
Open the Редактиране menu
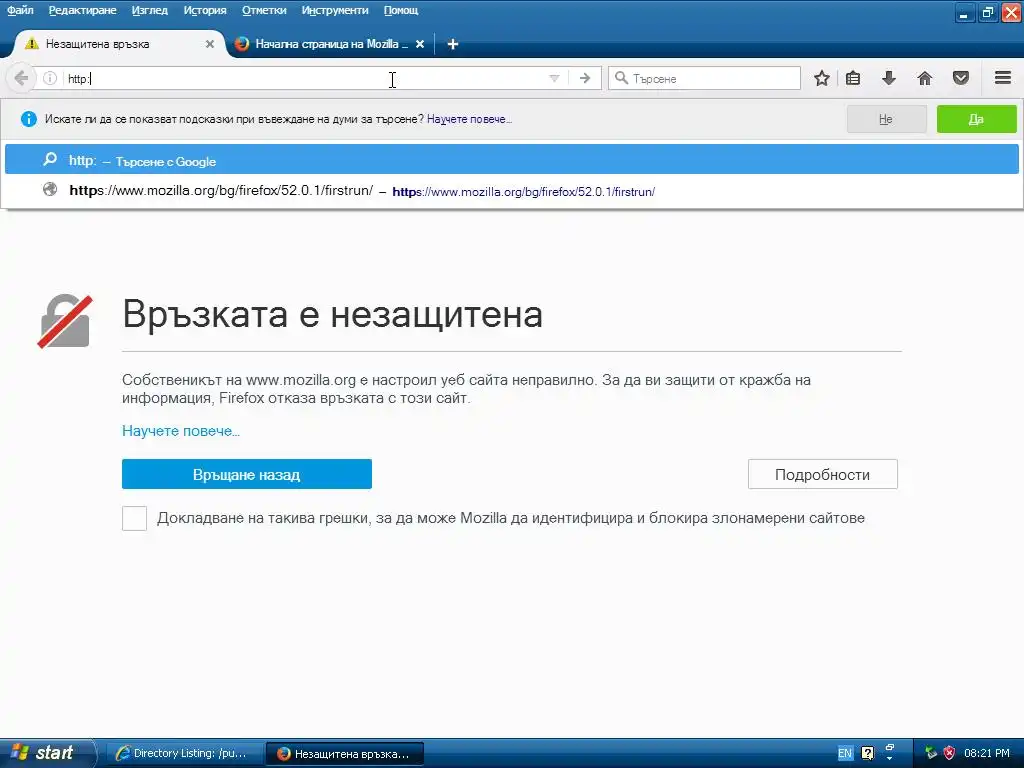(82, 10)
